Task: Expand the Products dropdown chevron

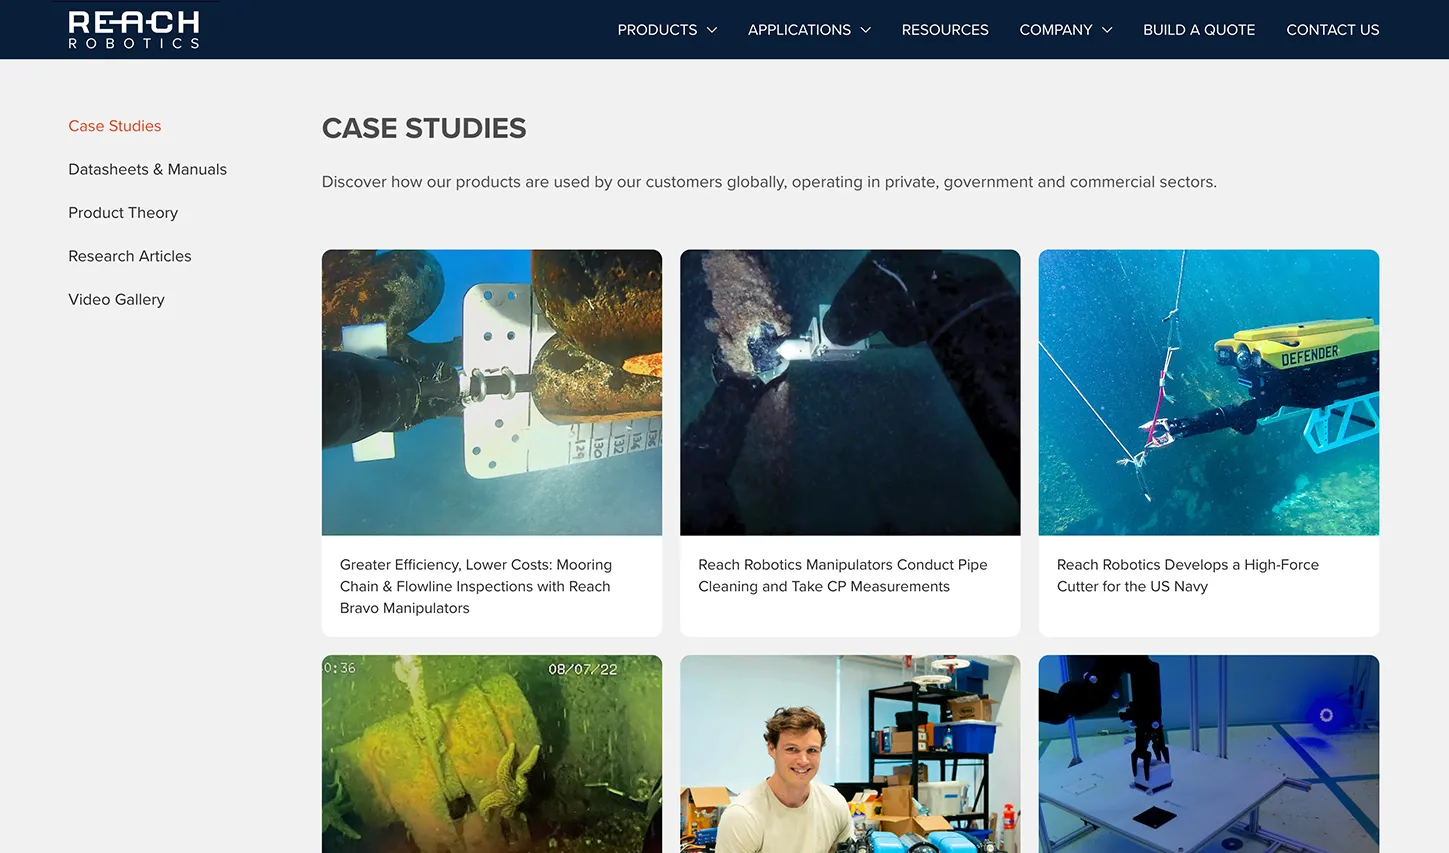Action: pyautogui.click(x=712, y=30)
